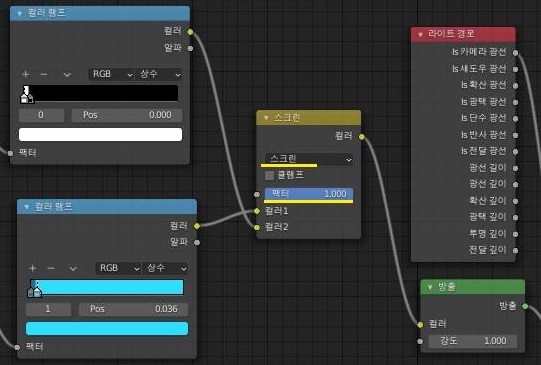Open the cyan color swatch in the bottom 컬러 램프 node

pyautogui.click(x=107, y=329)
